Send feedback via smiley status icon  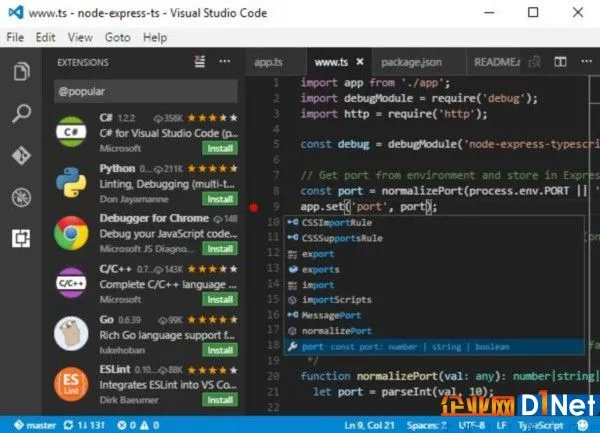583,425
